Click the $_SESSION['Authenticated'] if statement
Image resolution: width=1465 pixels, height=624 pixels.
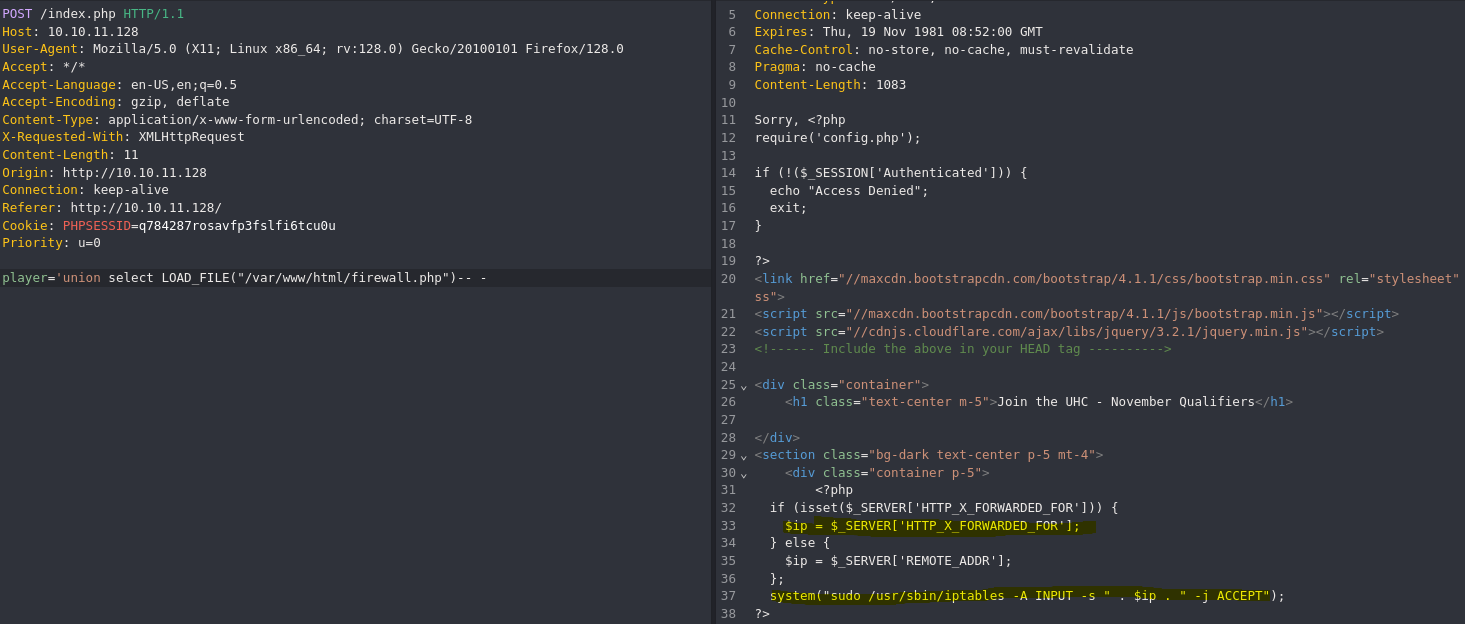pyautogui.click(x=891, y=173)
